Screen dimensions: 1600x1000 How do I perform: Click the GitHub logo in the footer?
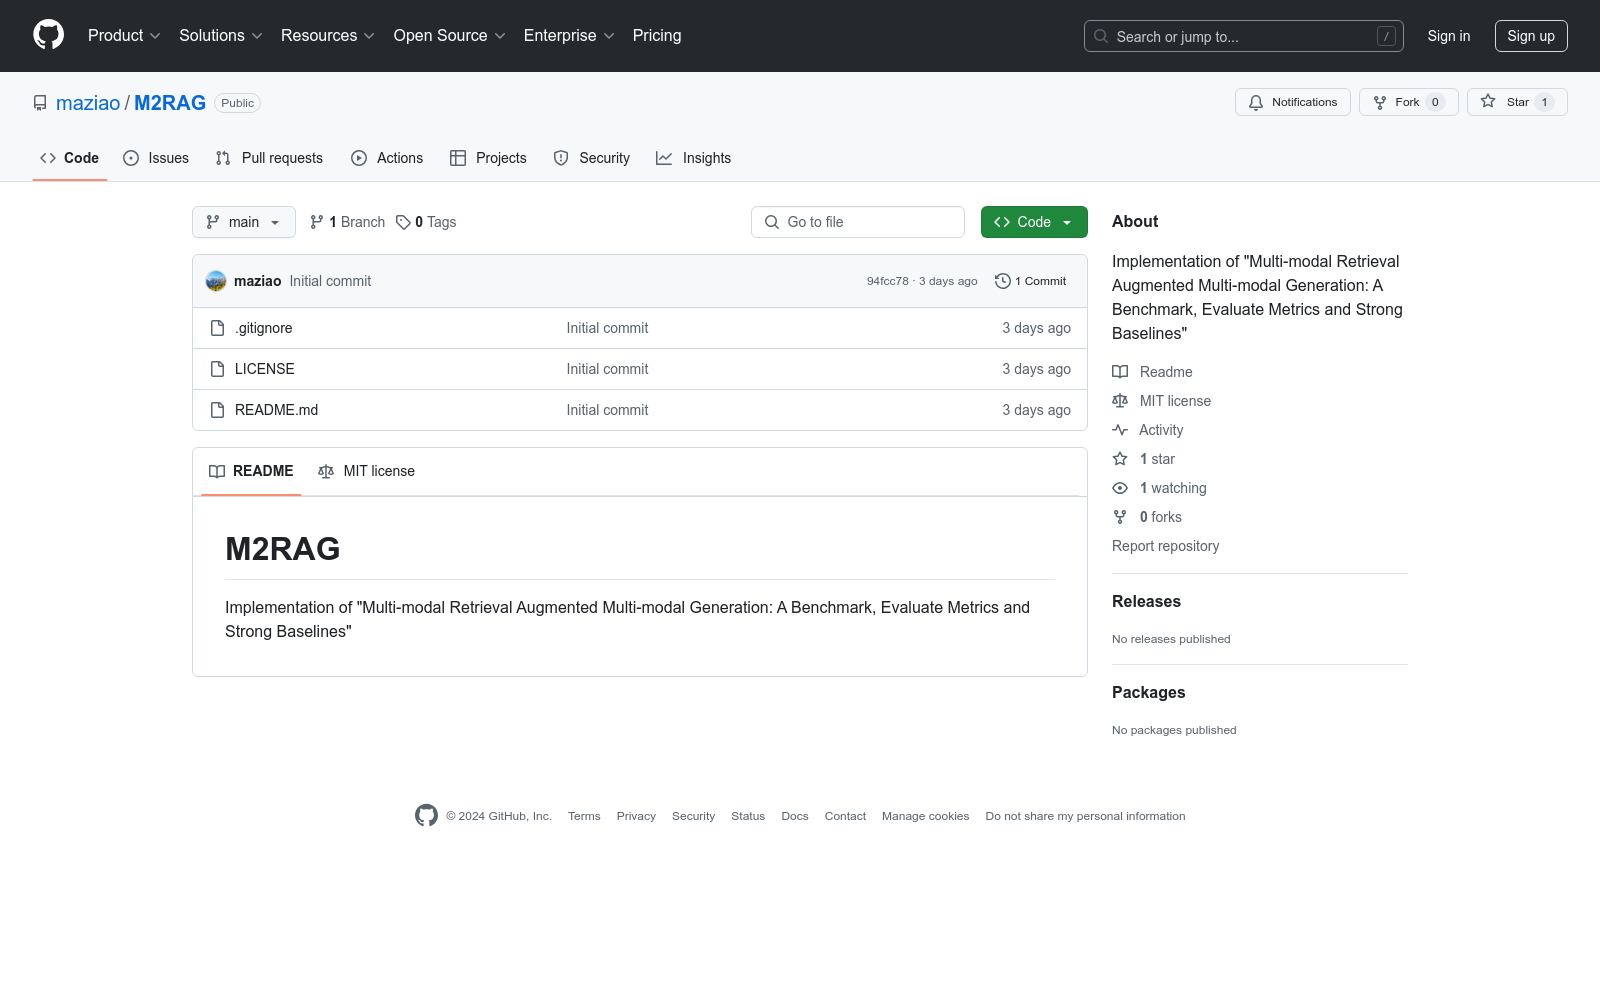(426, 816)
